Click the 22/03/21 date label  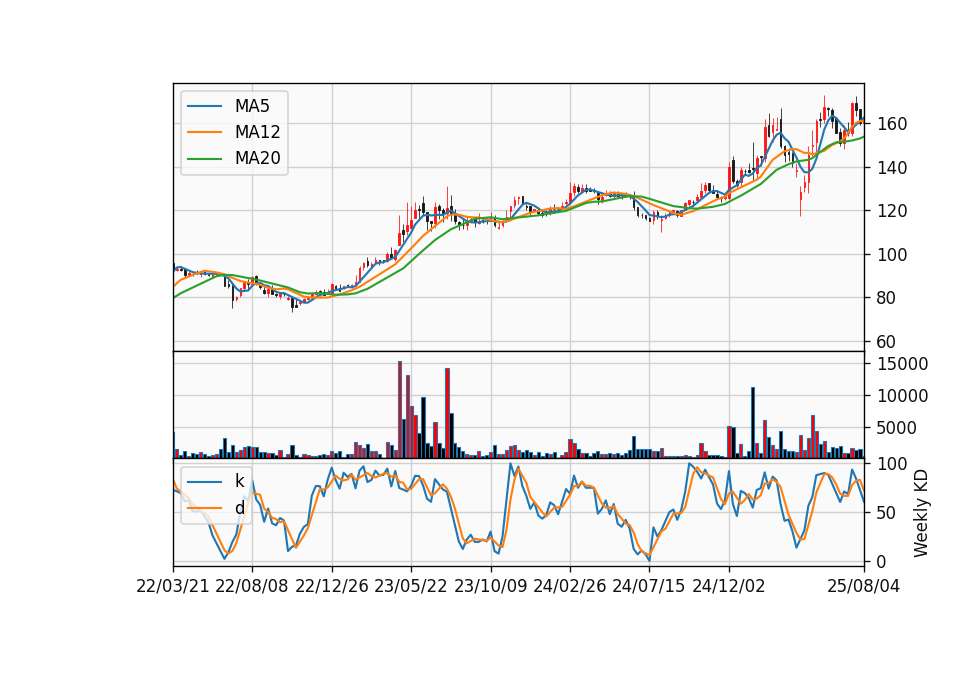[x=173, y=586]
